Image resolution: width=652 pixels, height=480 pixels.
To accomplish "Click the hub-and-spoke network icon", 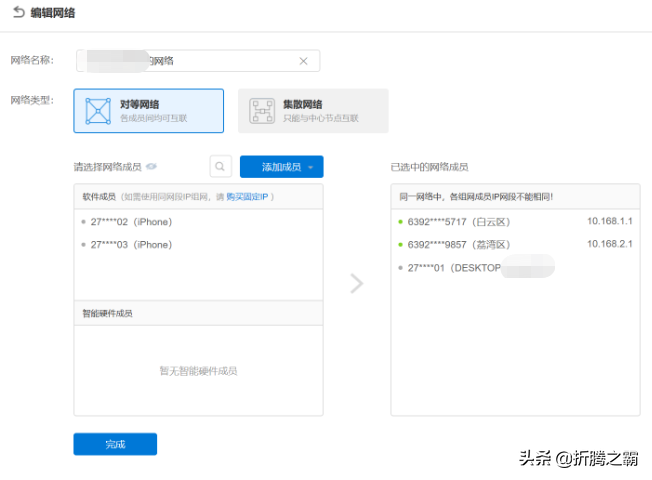I will coord(262,111).
